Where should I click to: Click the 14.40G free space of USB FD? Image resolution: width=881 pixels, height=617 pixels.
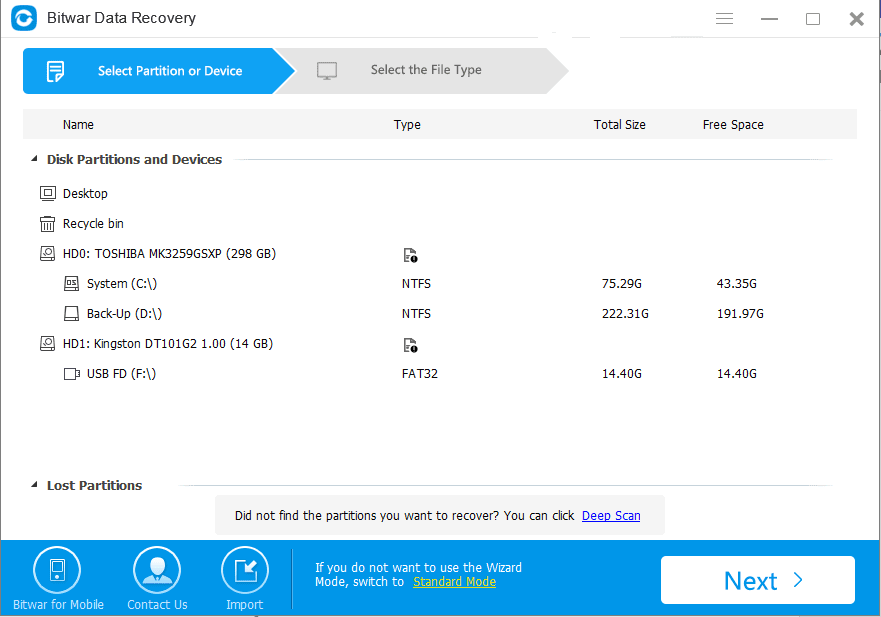click(737, 374)
